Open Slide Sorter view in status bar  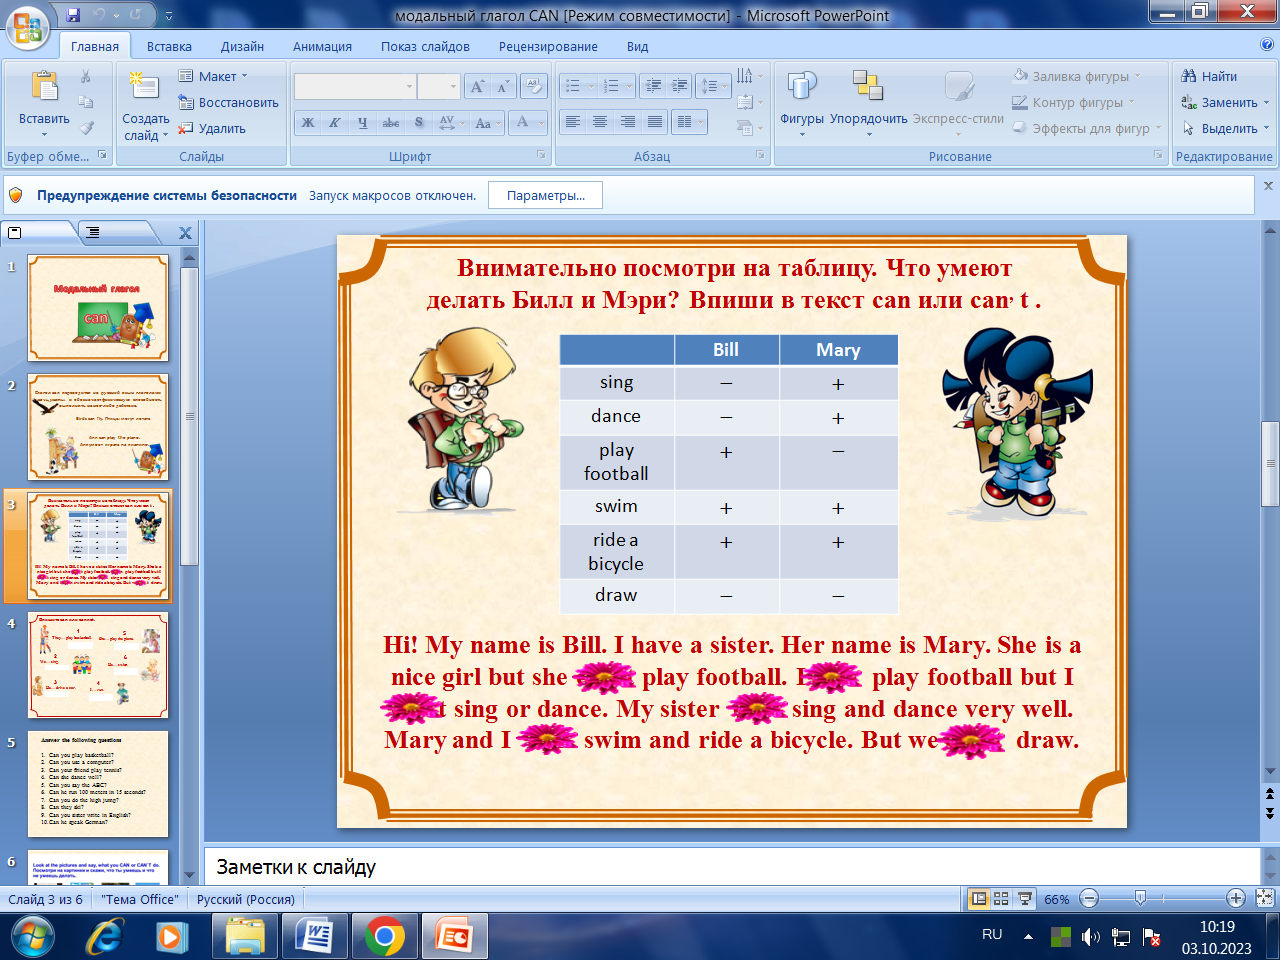[1001, 899]
